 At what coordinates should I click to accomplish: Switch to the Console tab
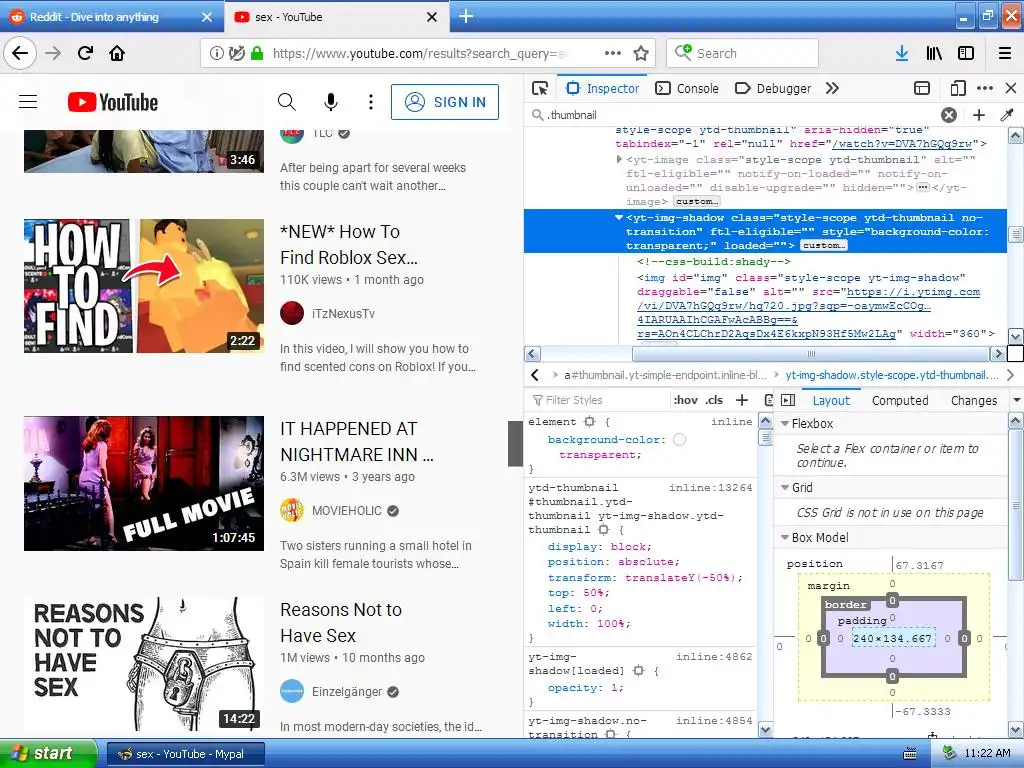coord(687,88)
